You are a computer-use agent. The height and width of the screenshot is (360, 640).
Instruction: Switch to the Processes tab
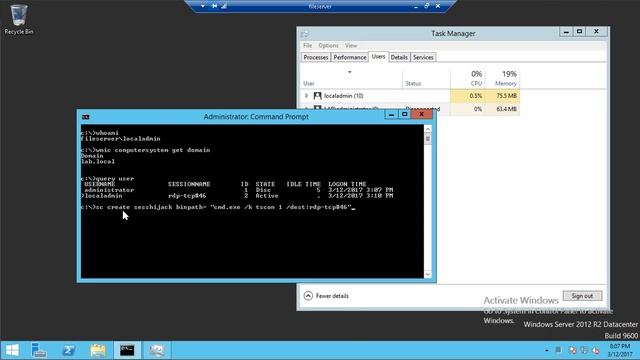click(316, 58)
